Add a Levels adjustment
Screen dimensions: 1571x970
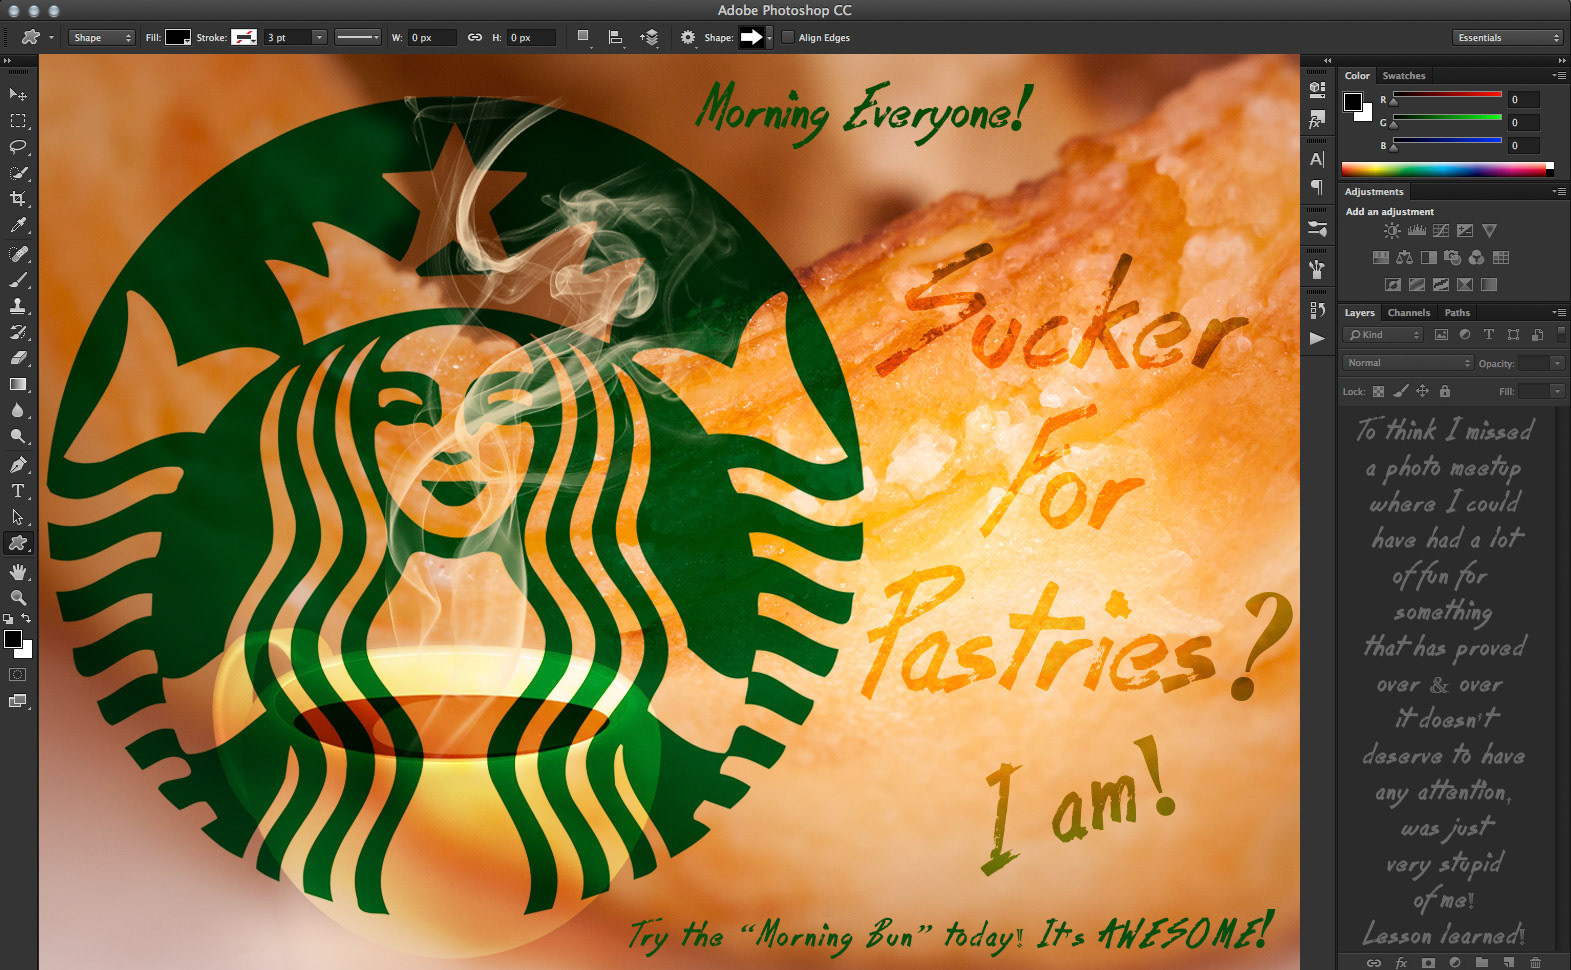pos(1416,231)
